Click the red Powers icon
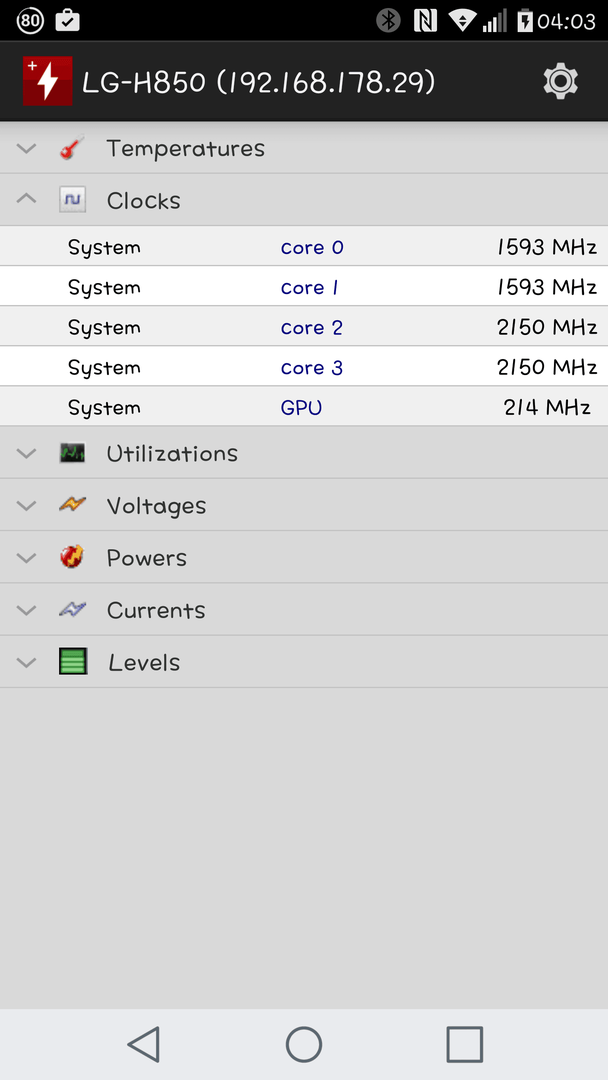Image resolution: width=608 pixels, height=1080 pixels. [x=72, y=557]
